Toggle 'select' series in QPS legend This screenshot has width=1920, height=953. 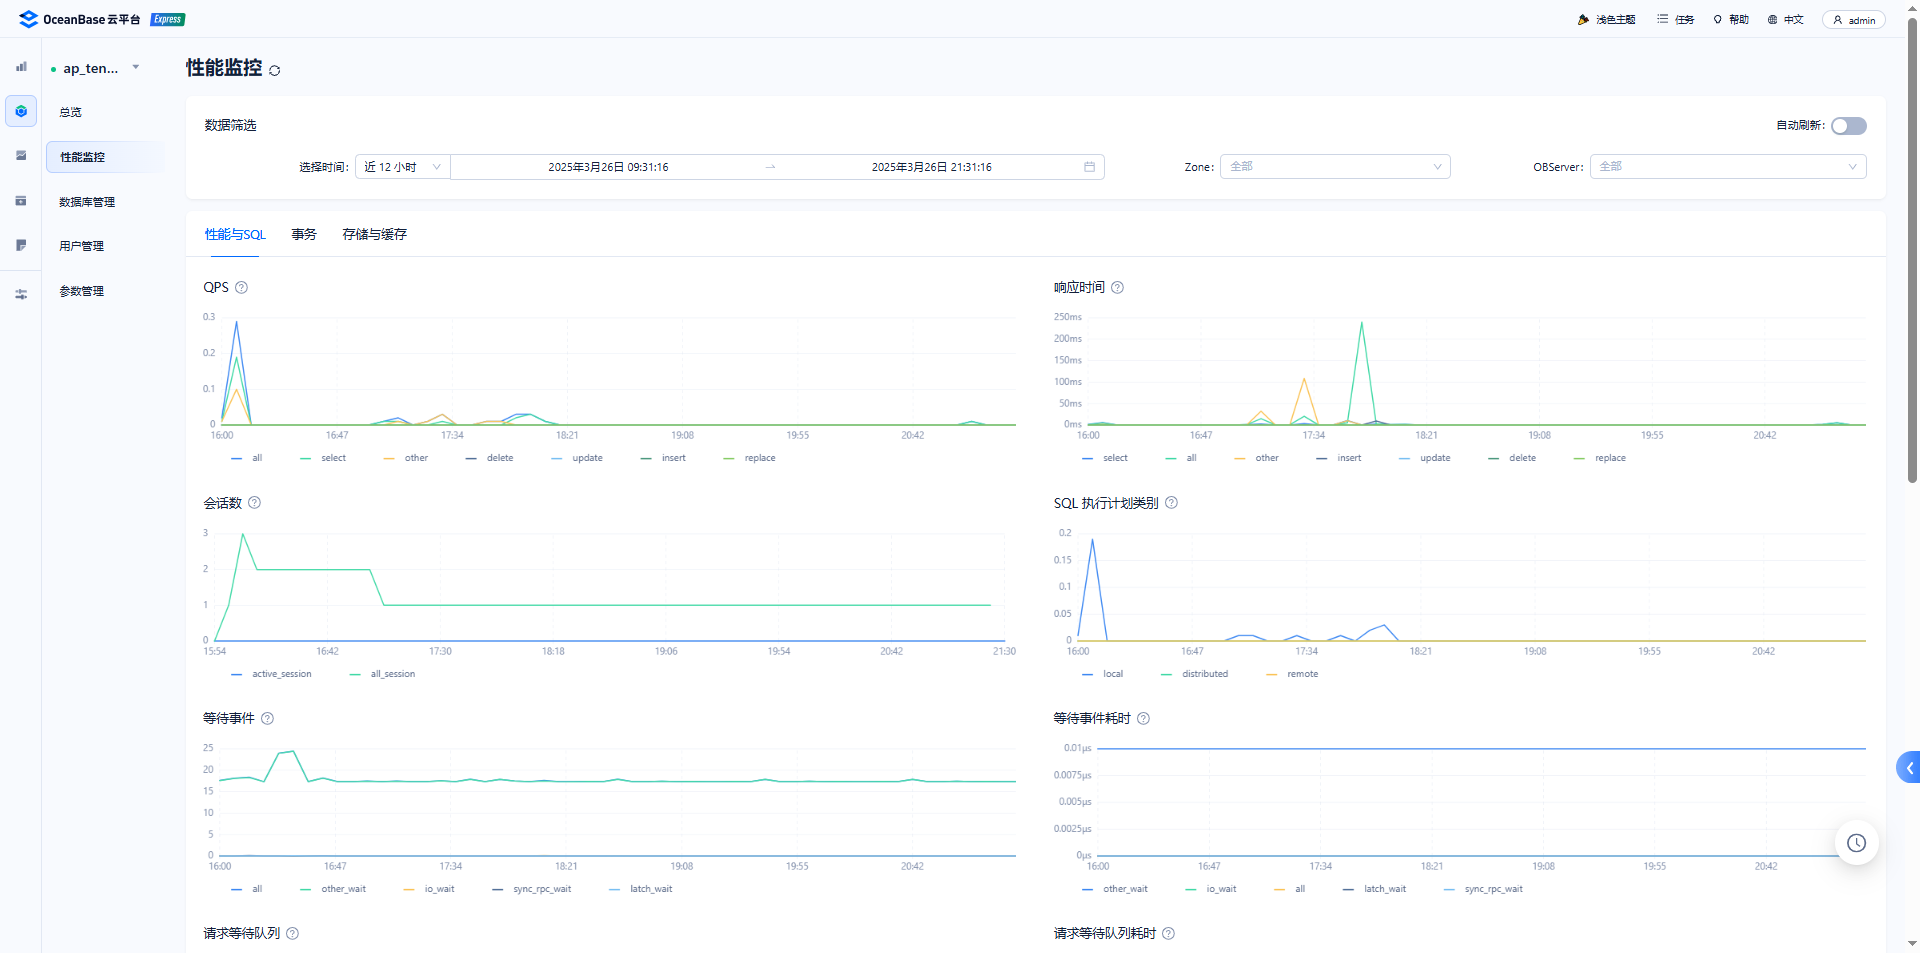click(x=323, y=458)
